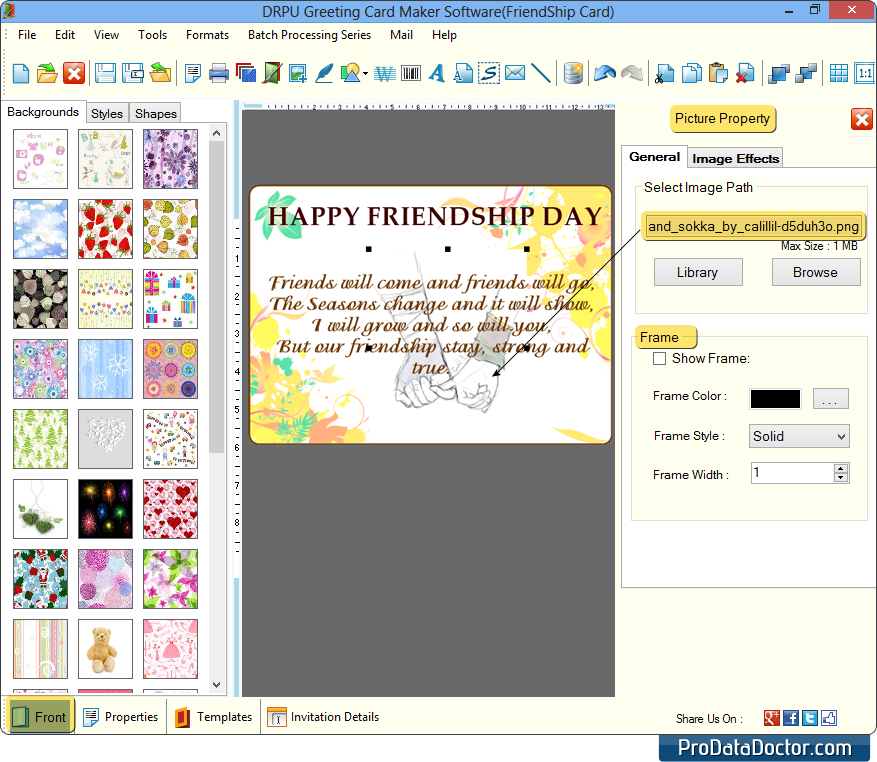Open the email envelope tool

click(x=514, y=72)
